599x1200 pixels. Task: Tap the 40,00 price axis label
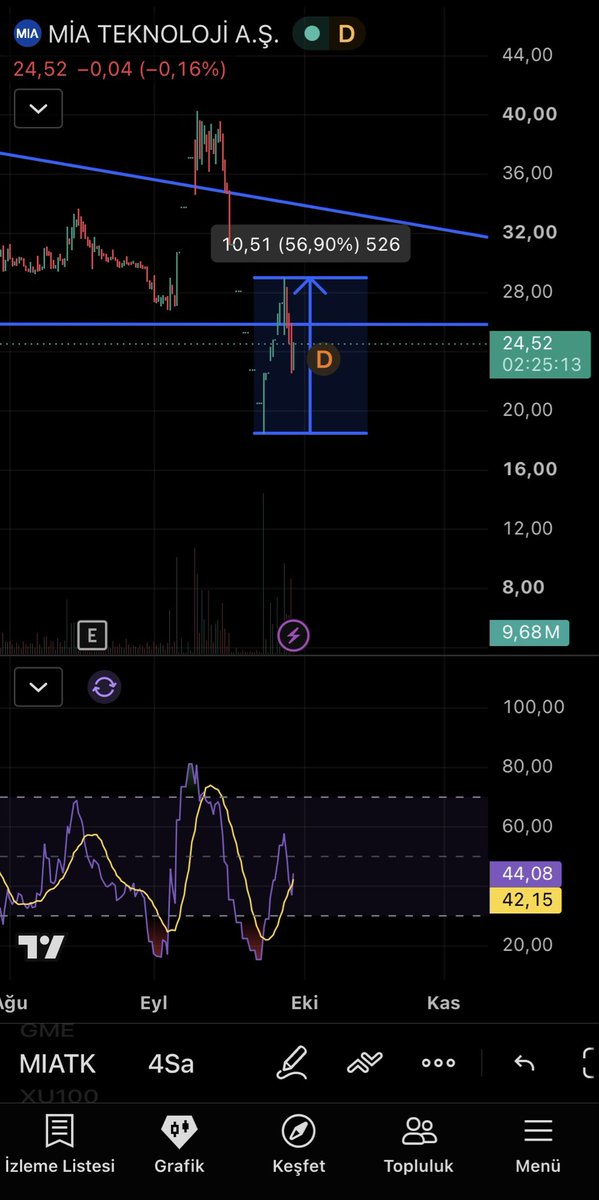pyautogui.click(x=529, y=114)
